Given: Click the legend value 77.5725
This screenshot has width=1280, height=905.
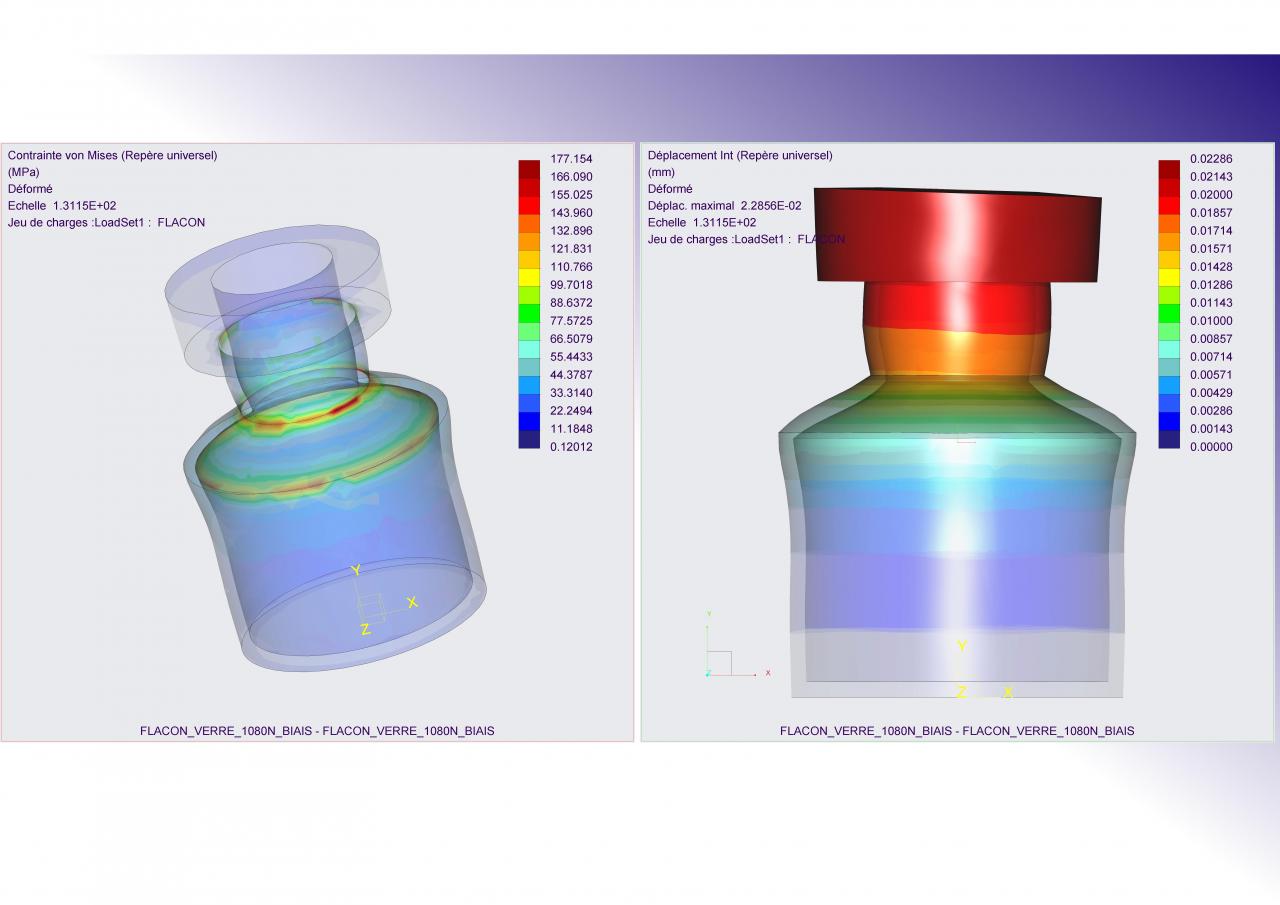Looking at the screenshot, I should (571, 321).
